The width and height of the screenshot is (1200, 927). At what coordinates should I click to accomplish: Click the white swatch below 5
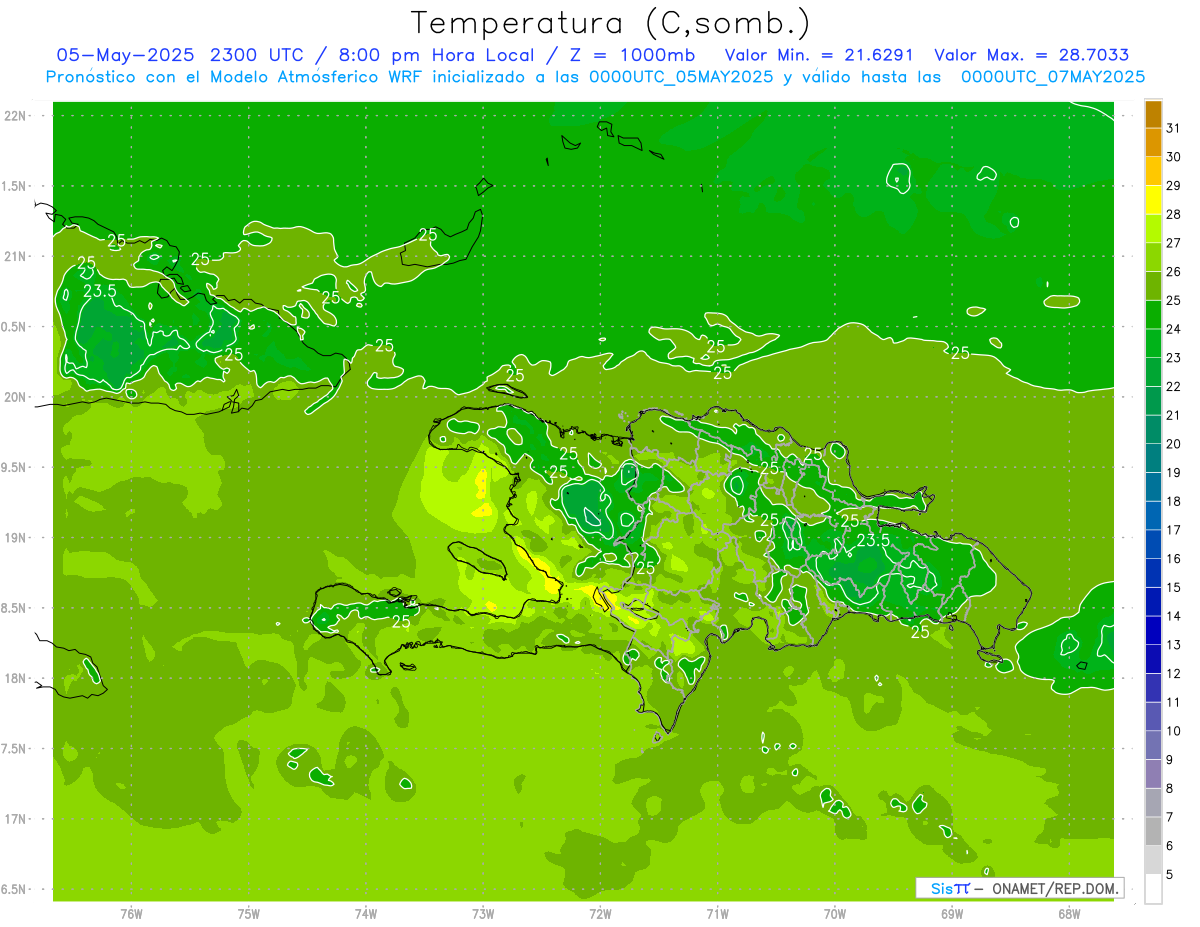click(x=1153, y=889)
